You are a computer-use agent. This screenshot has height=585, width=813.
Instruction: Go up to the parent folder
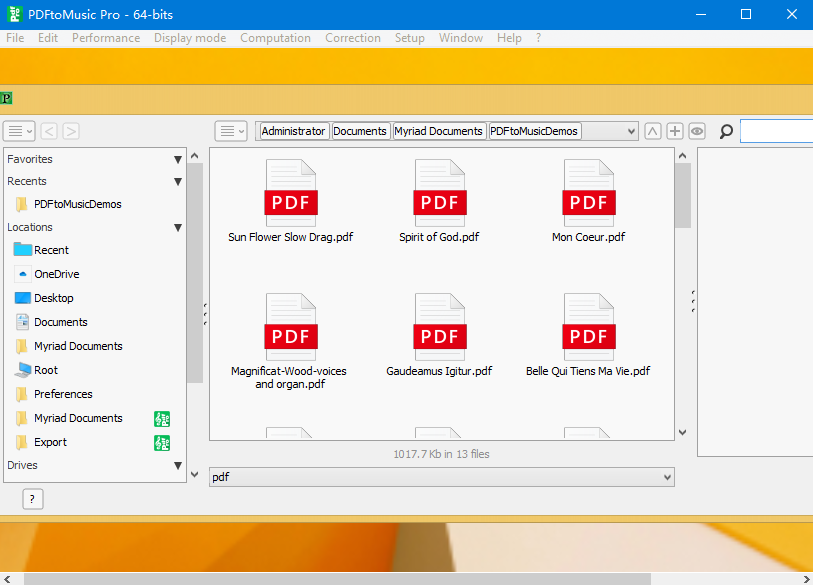point(653,131)
